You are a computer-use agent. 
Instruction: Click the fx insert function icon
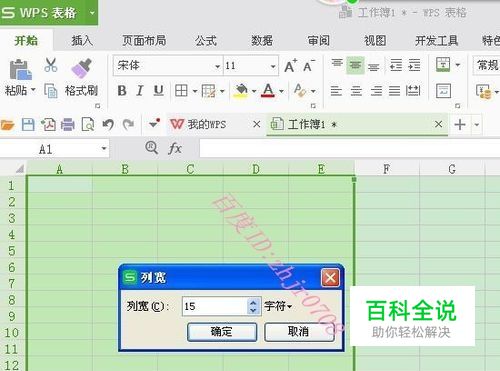point(175,148)
